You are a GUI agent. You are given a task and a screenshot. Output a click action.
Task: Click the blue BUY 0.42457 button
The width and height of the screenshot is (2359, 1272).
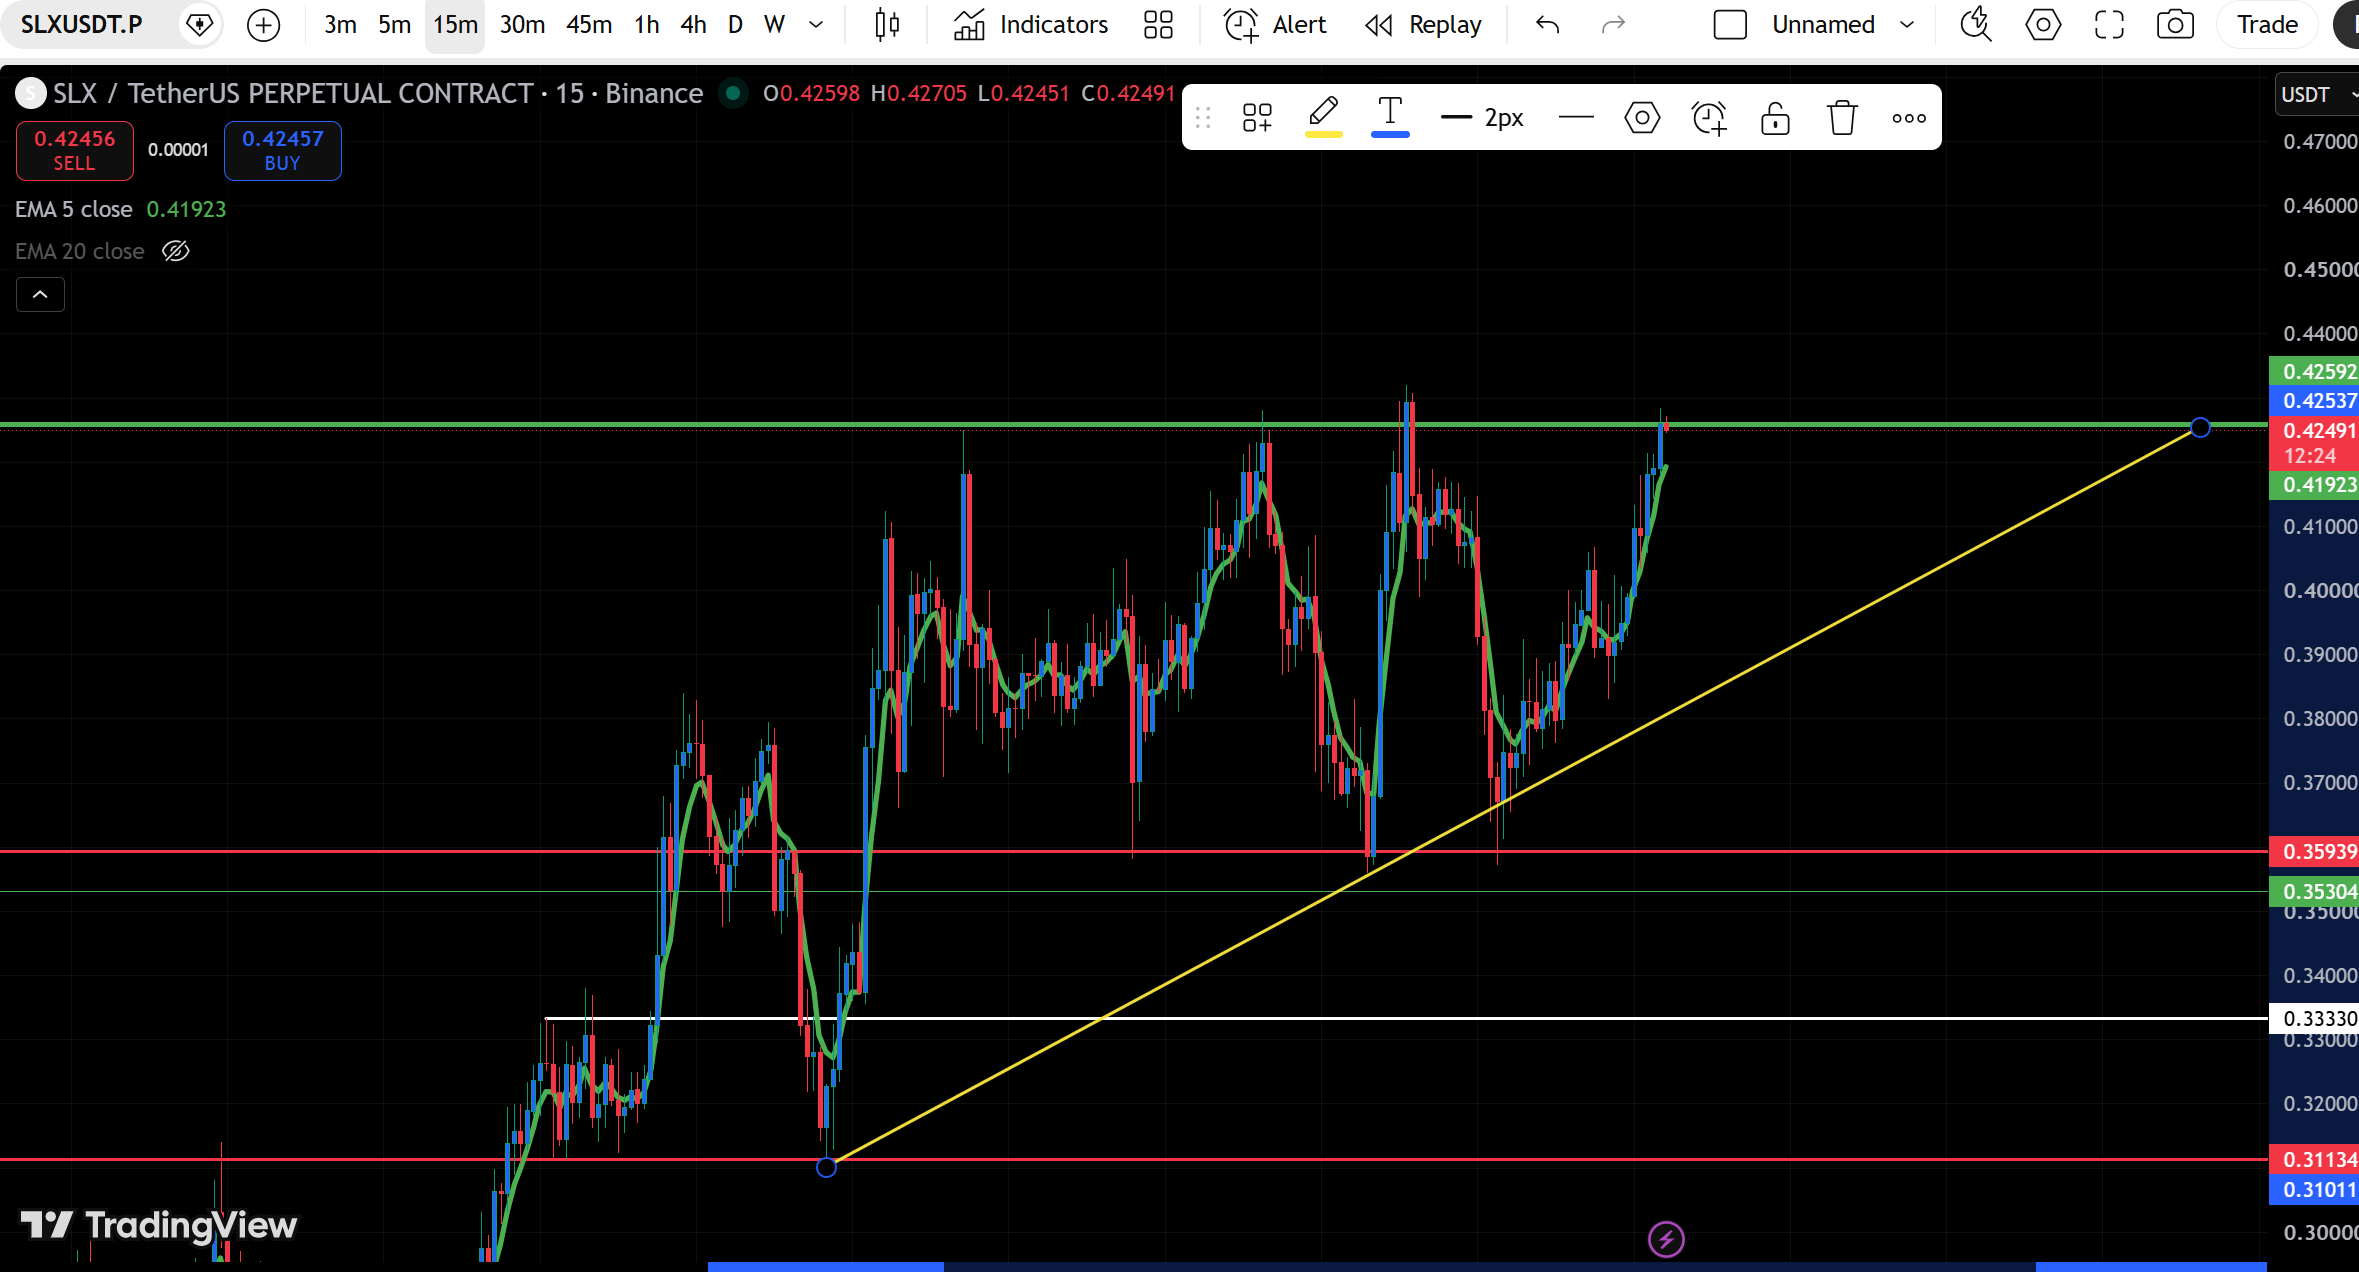coord(283,151)
